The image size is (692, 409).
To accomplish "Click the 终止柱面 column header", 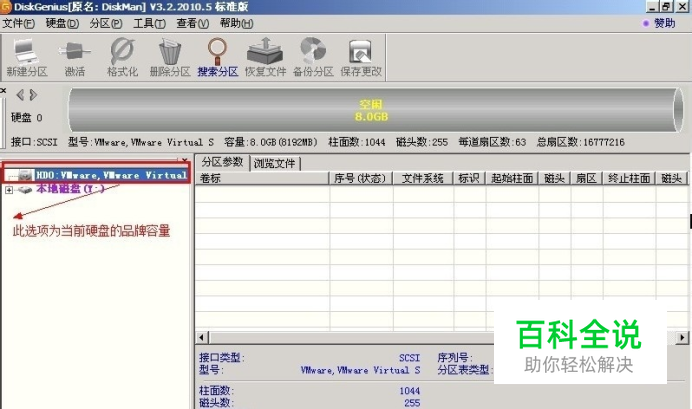I will pyautogui.click(x=629, y=178).
